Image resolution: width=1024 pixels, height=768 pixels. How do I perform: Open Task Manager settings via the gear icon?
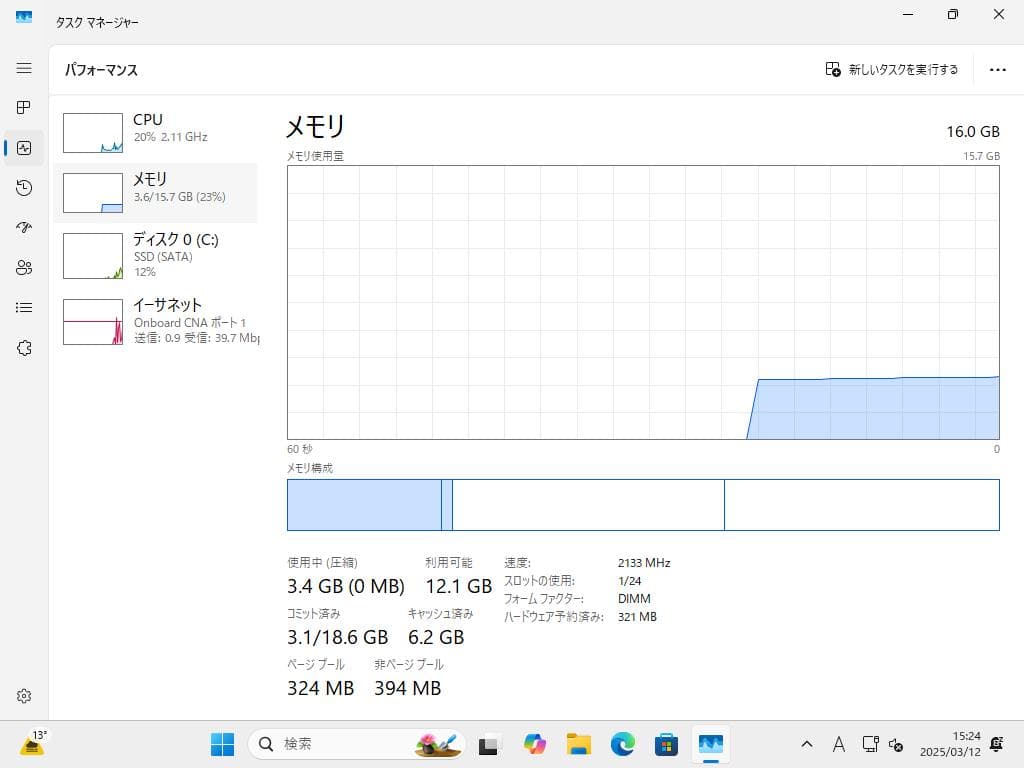[23, 696]
